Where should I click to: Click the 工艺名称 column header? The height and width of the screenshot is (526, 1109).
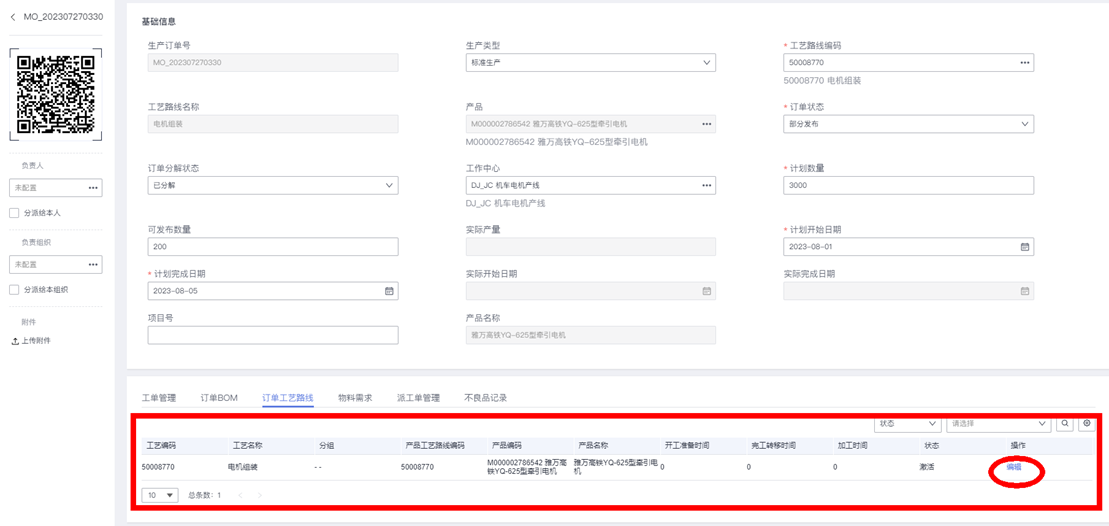(x=248, y=446)
